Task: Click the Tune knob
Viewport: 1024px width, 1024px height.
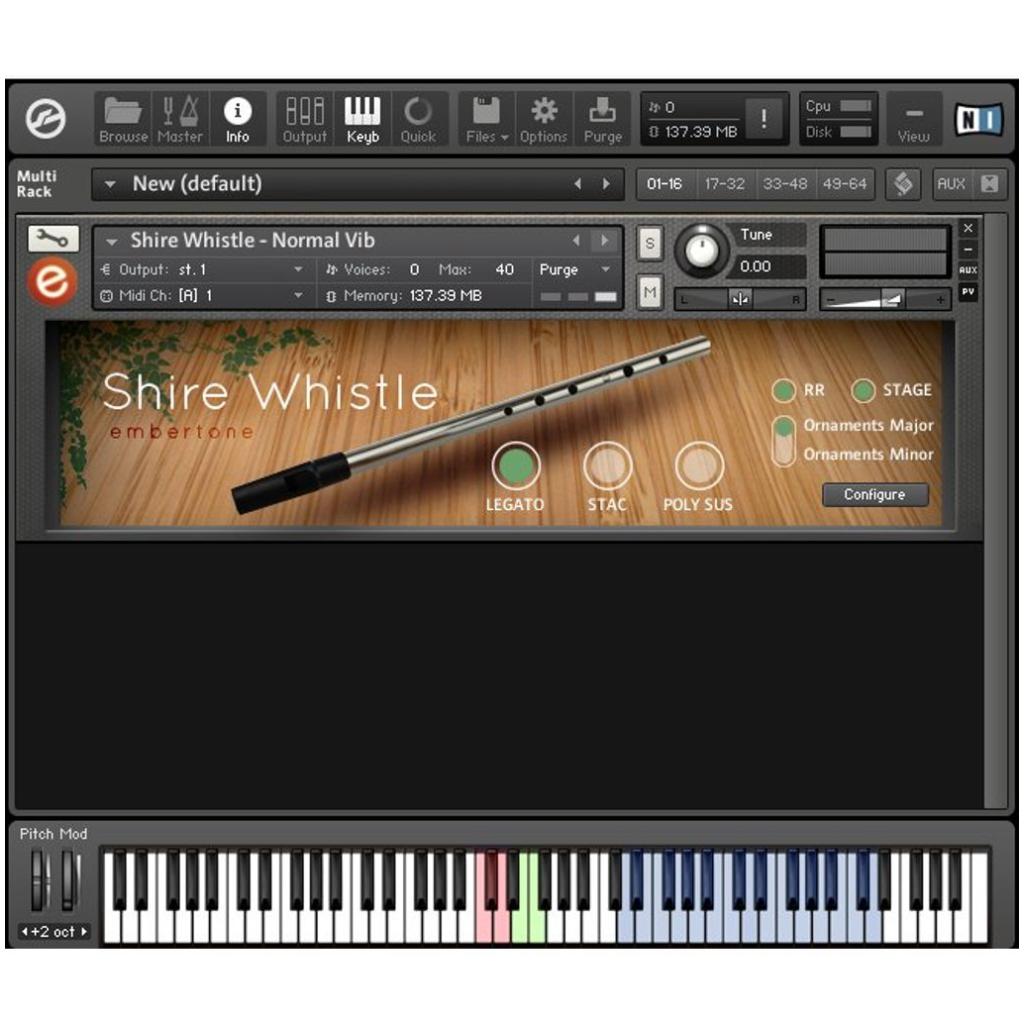Action: (x=702, y=251)
